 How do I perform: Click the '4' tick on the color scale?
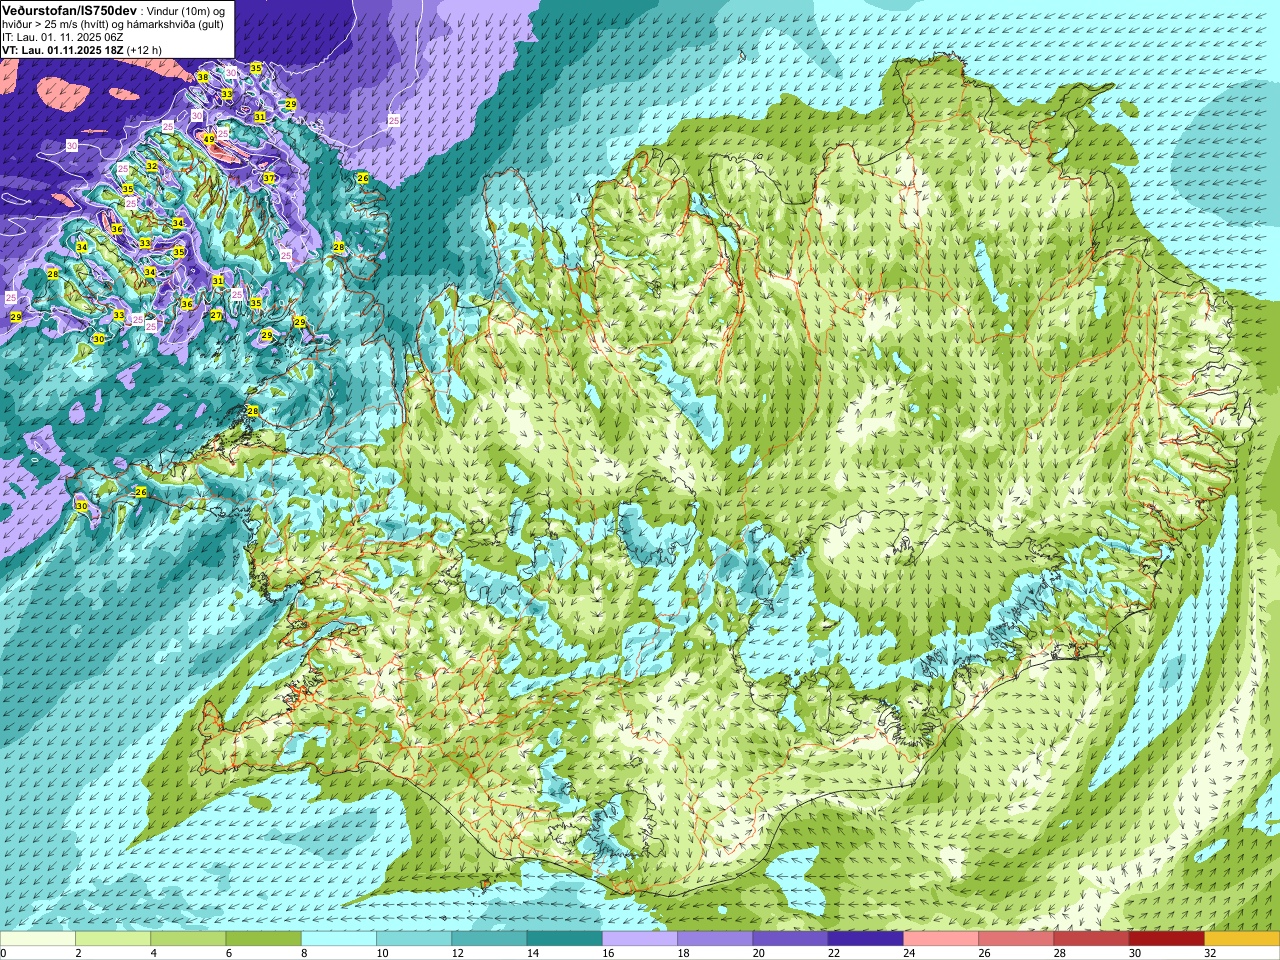click(152, 953)
